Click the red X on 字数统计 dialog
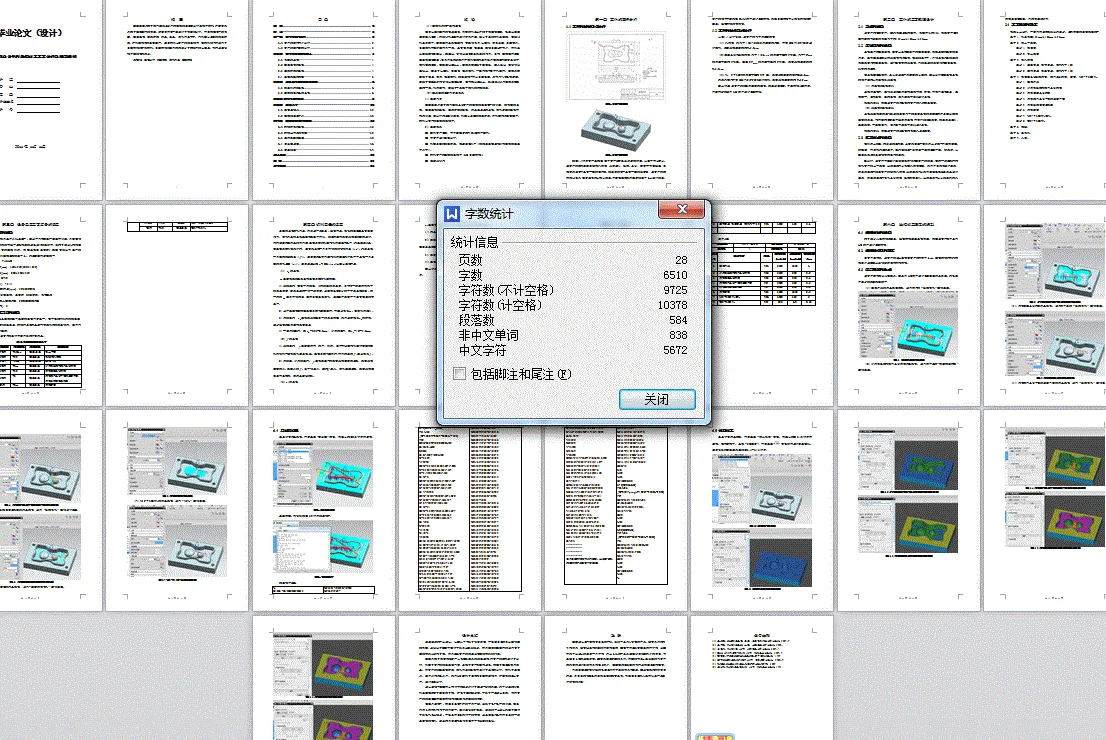 pos(681,210)
